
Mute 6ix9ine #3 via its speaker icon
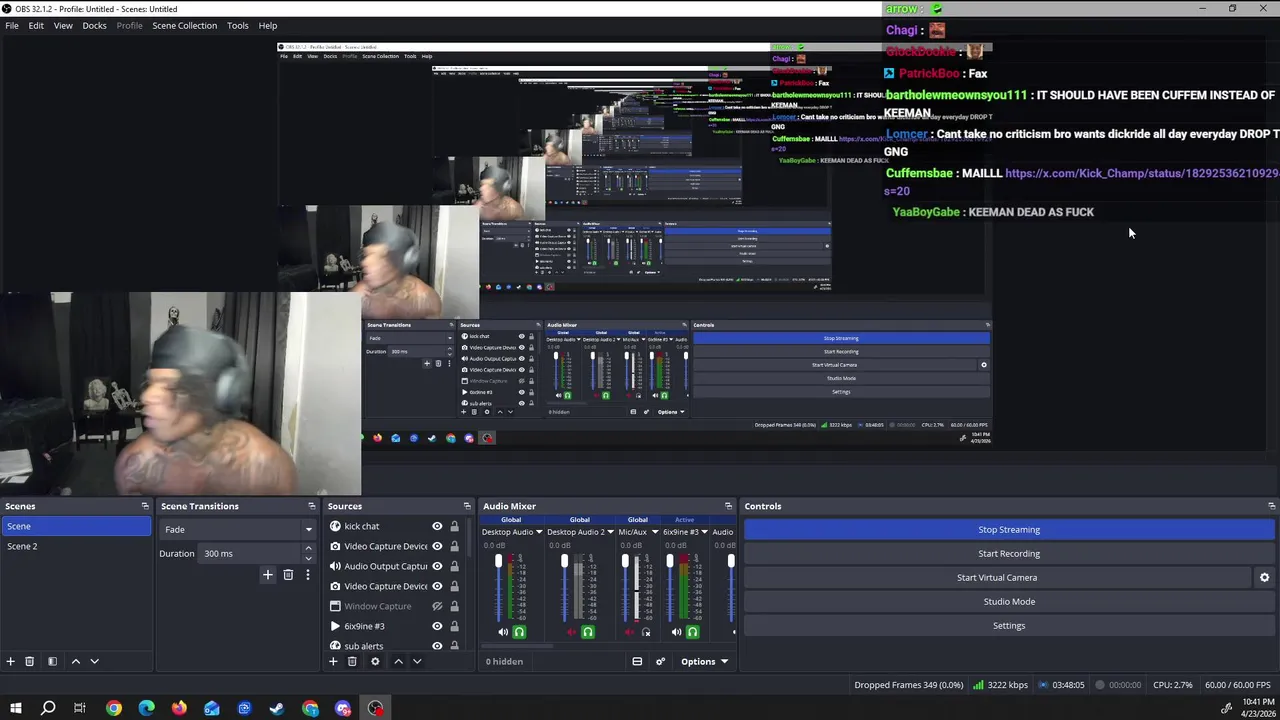676,632
